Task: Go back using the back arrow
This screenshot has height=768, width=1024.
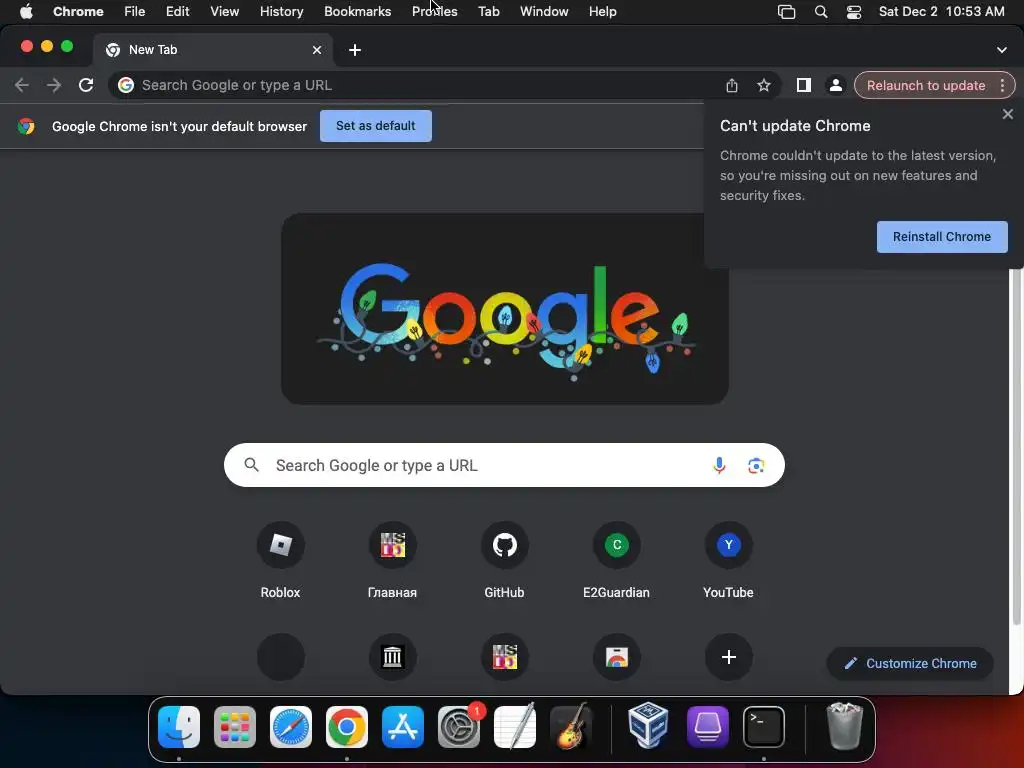Action: [22, 85]
